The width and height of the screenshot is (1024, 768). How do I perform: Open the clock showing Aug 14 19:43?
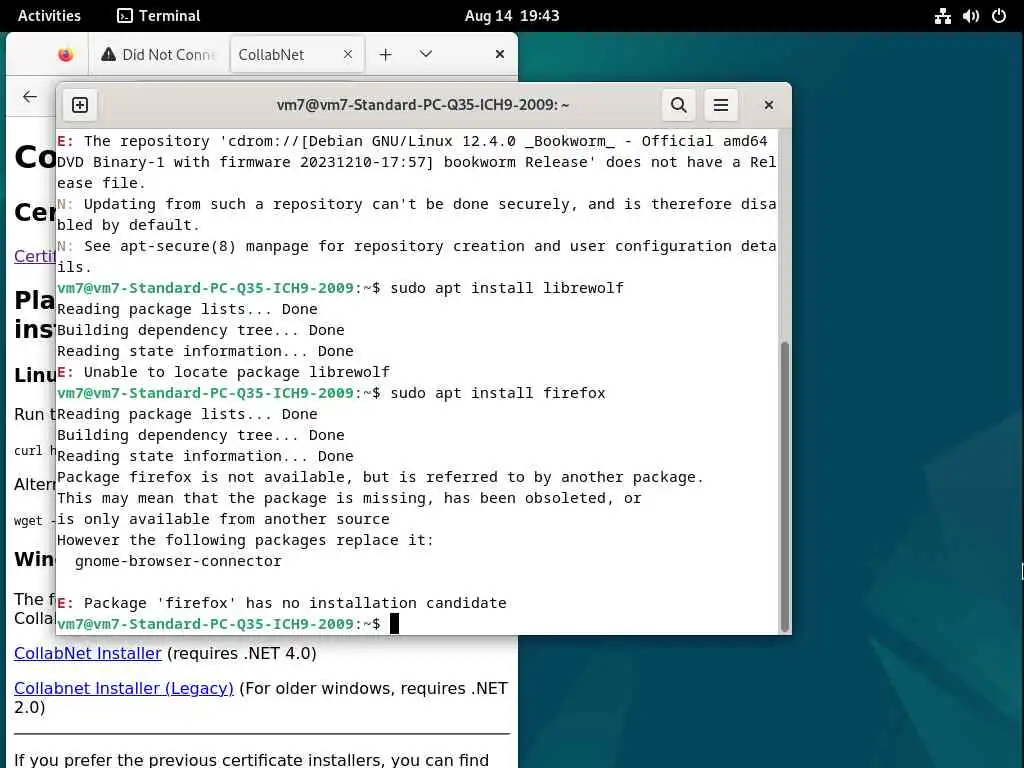[x=512, y=16]
